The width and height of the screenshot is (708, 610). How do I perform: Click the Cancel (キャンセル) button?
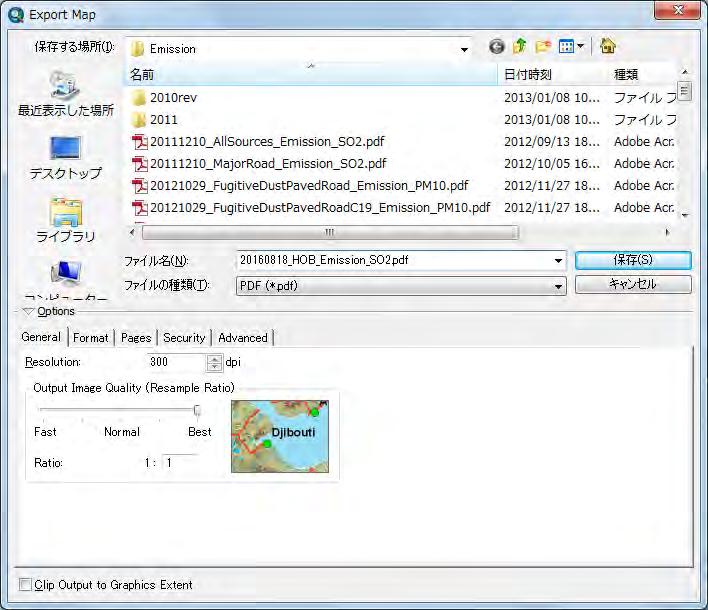(633, 284)
